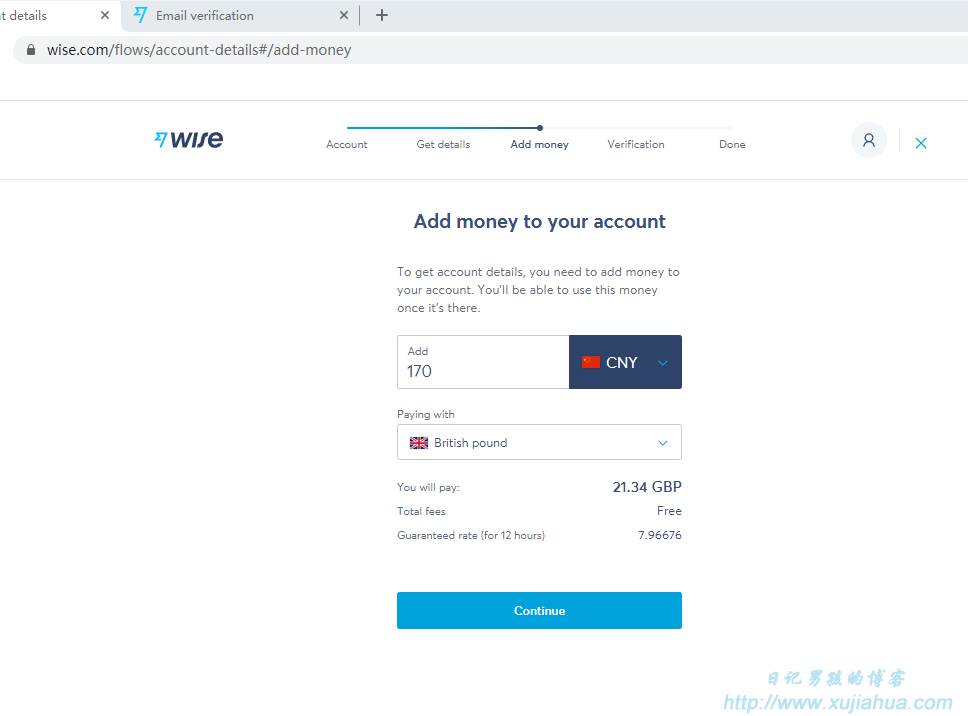Close the Email verification tab
The image size is (968, 716).
pos(344,15)
